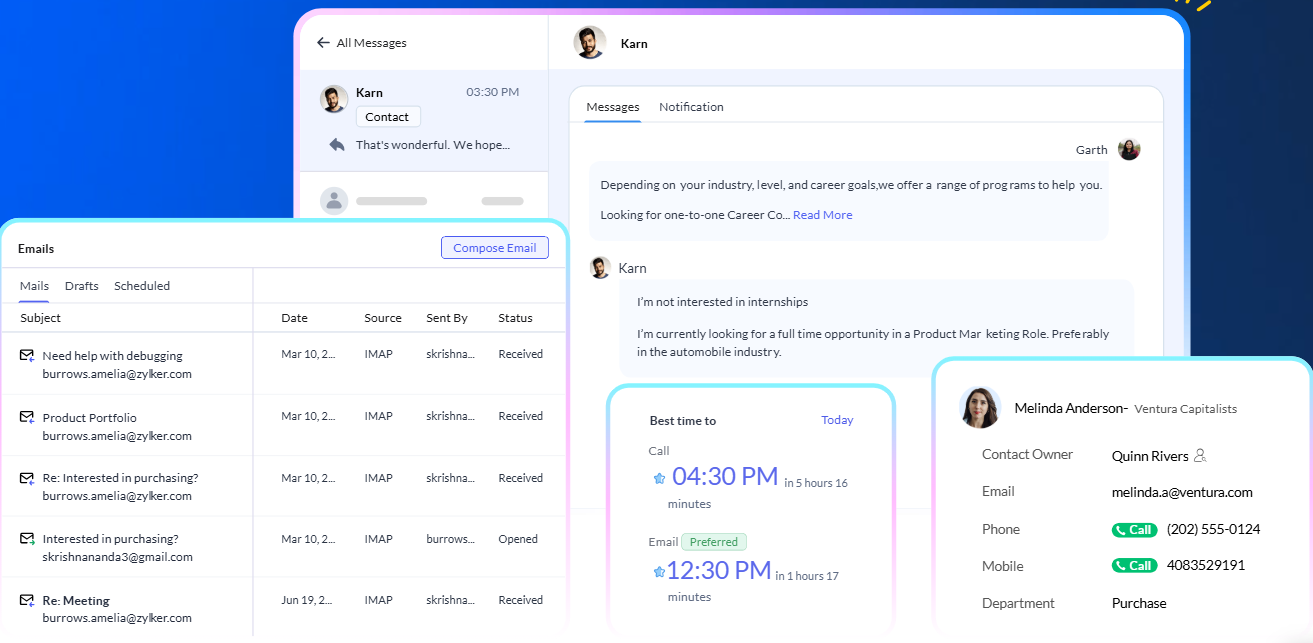
Task: Click 'That's wonderful. We hope...' preview text
Action: 433,145
